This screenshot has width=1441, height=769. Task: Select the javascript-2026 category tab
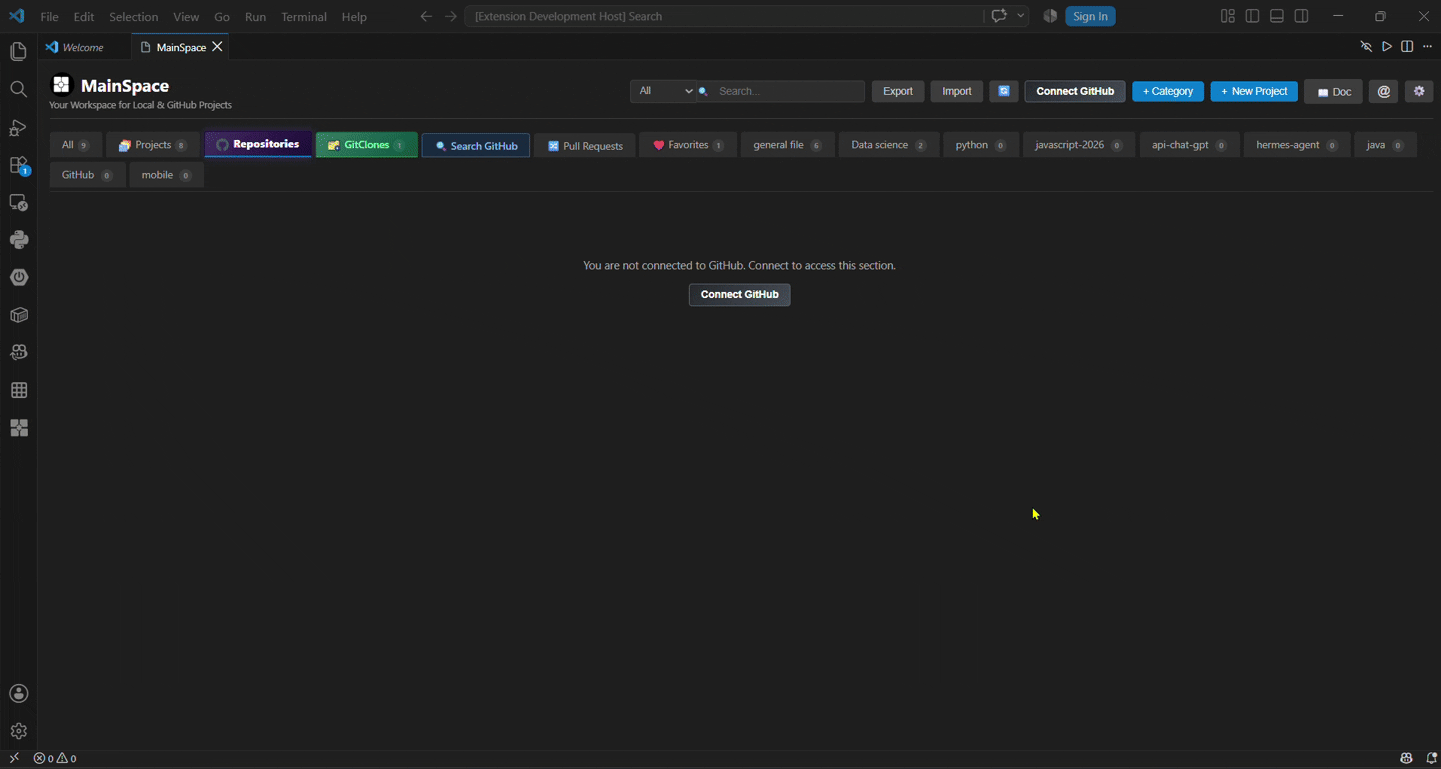pyautogui.click(x=1079, y=145)
